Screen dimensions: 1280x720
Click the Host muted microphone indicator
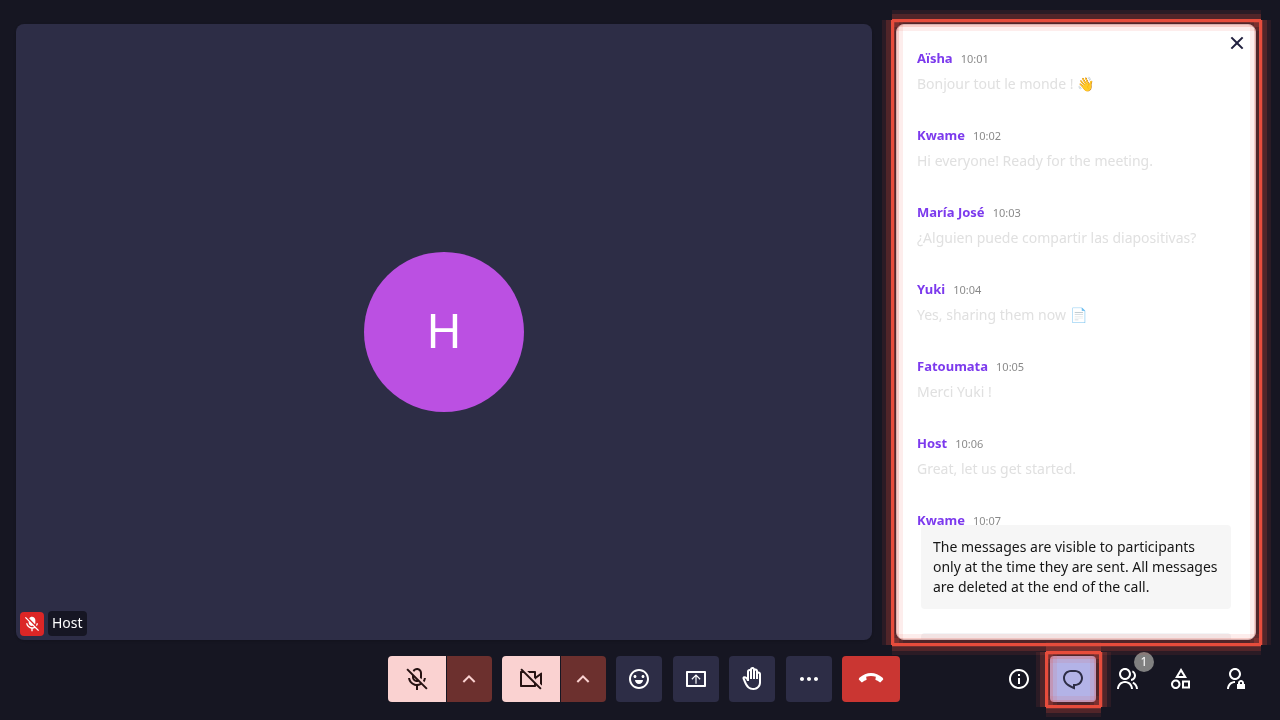tap(32, 624)
